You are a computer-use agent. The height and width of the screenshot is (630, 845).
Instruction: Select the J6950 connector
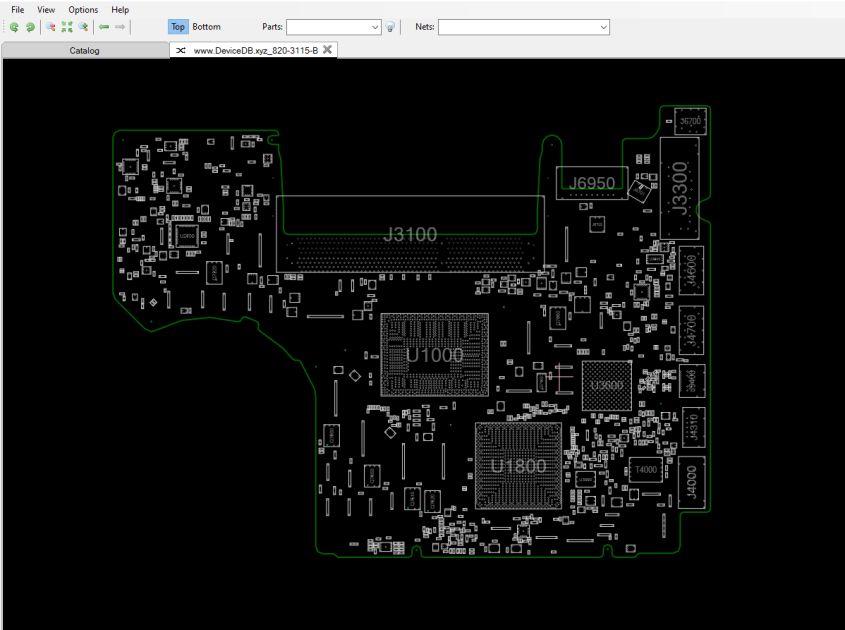tap(592, 183)
